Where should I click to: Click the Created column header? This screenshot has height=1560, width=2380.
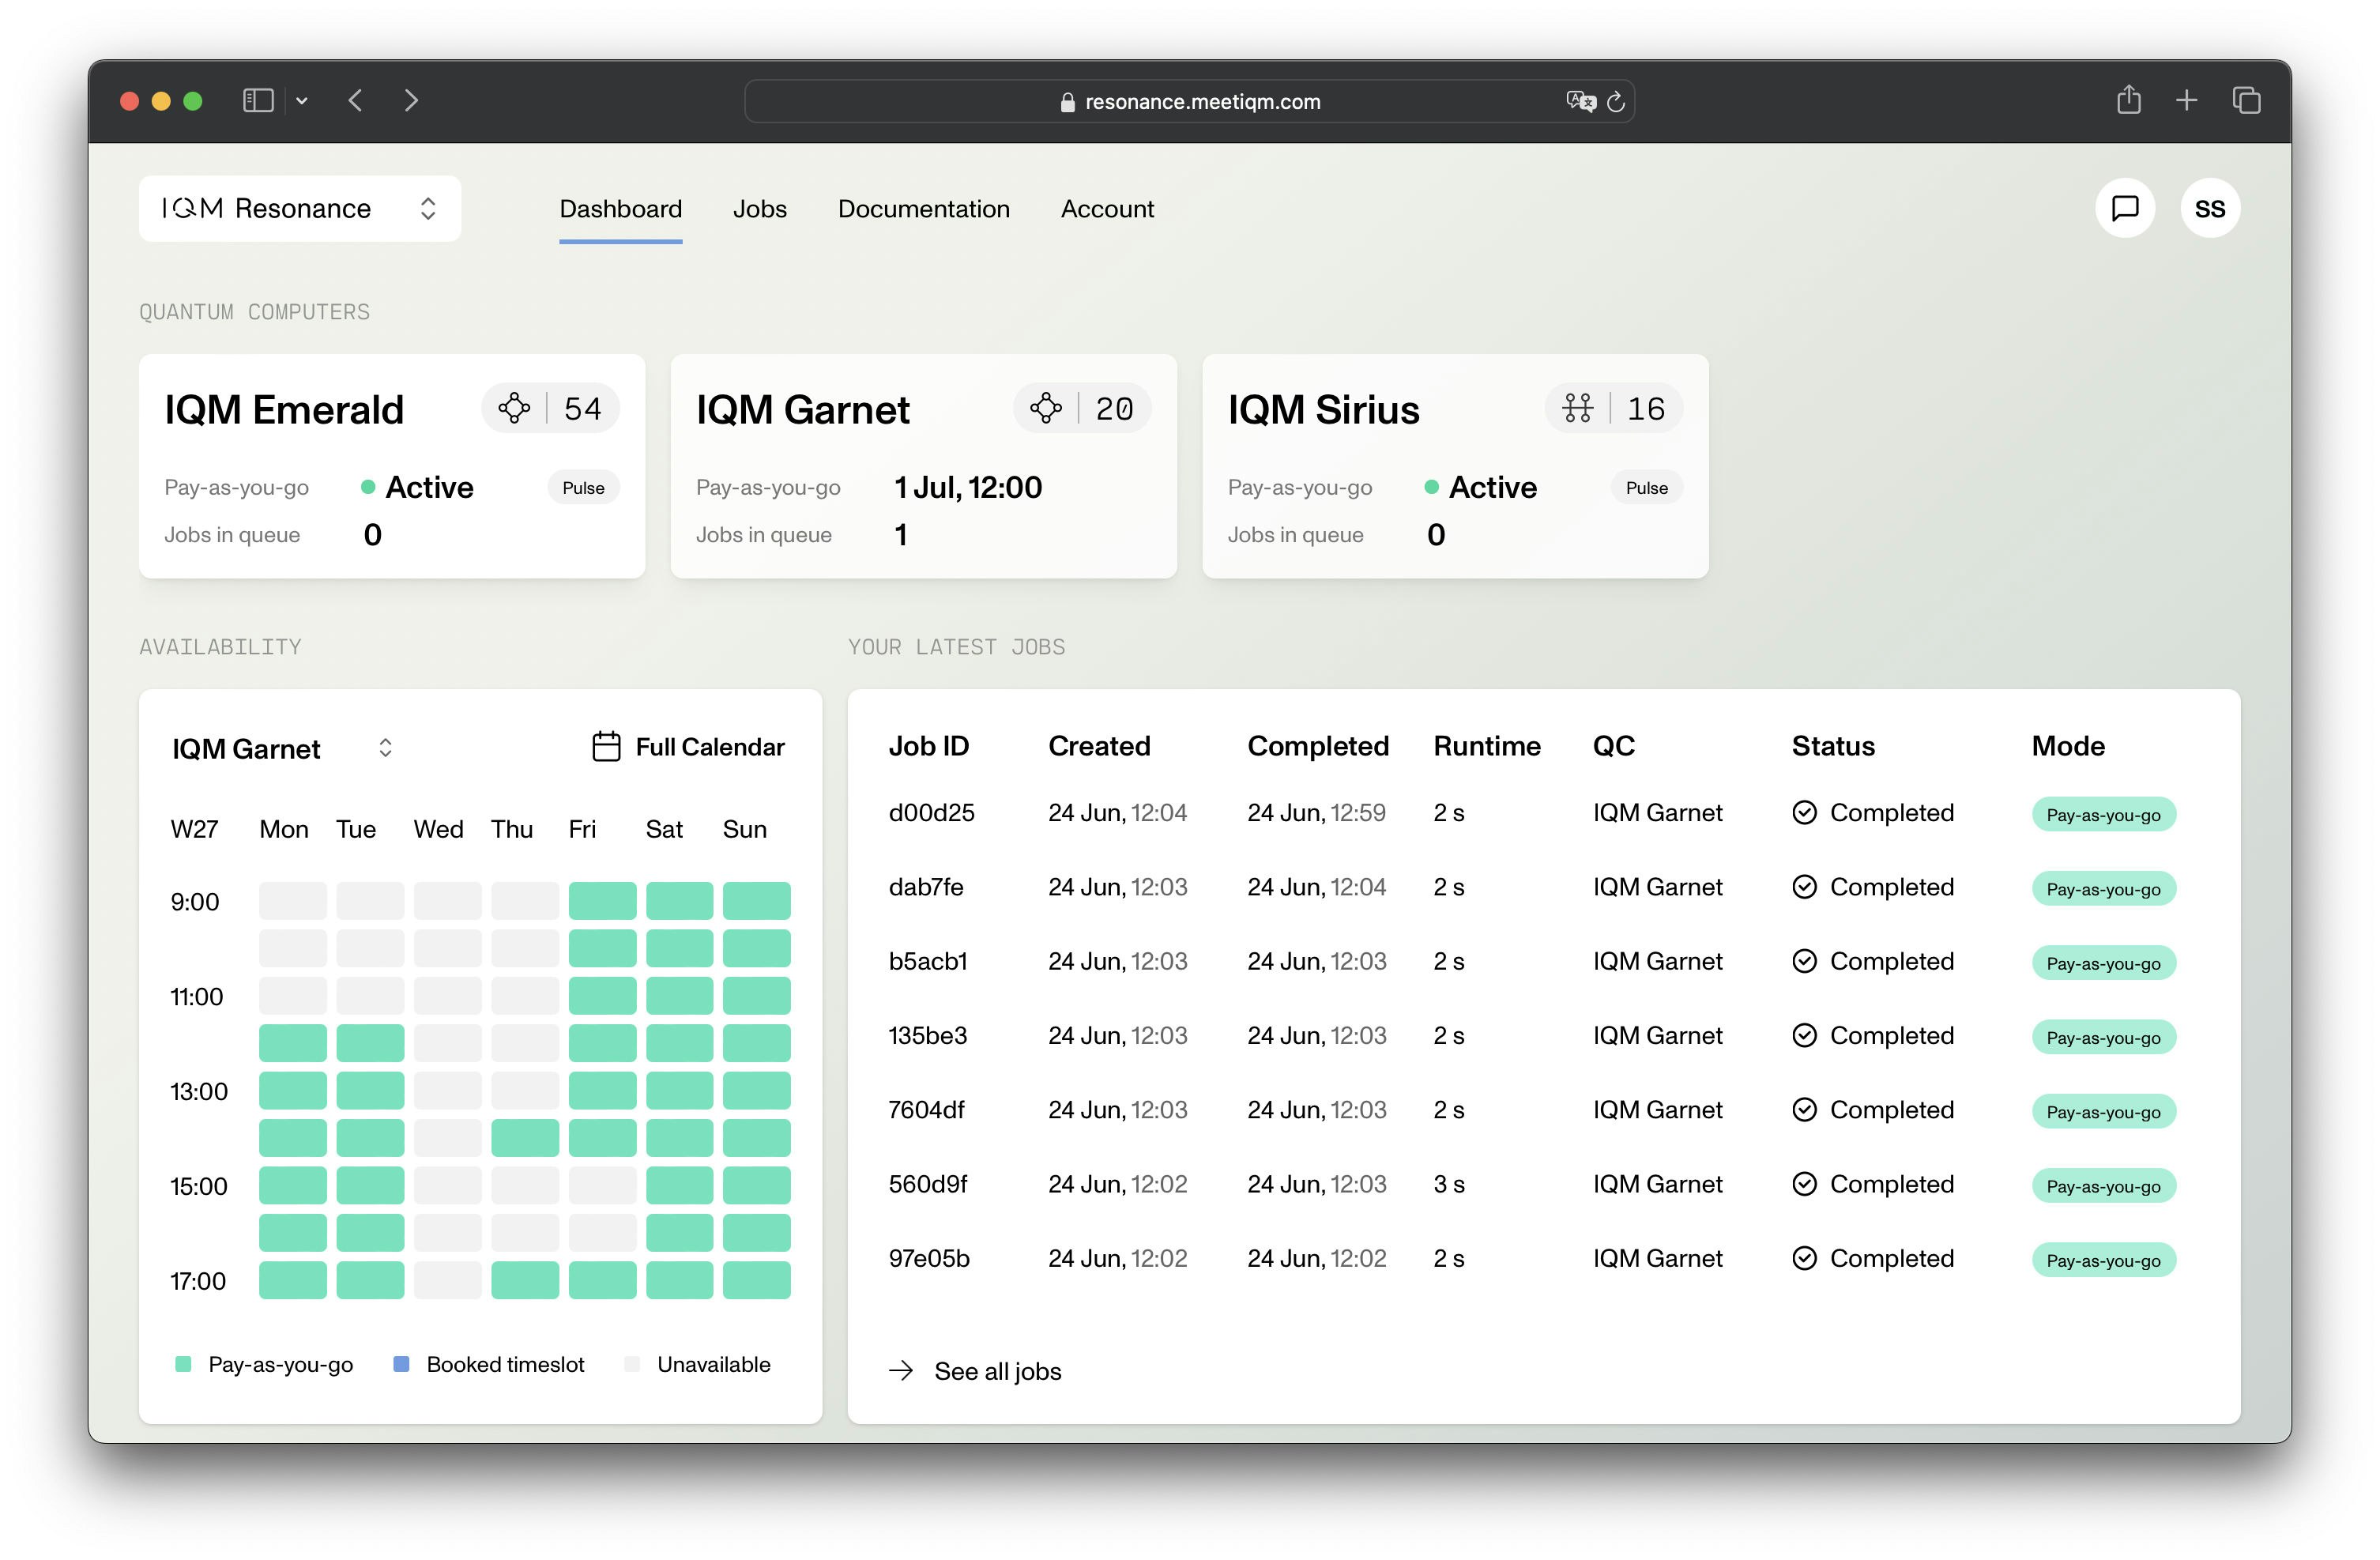click(1099, 746)
